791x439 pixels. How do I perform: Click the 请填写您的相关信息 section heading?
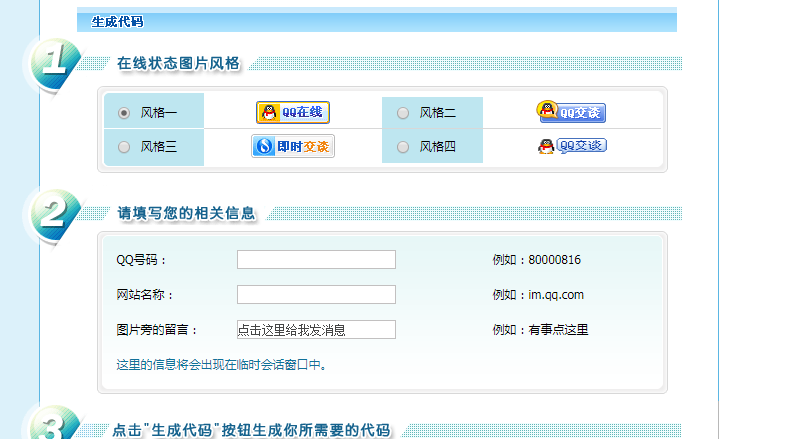[x=186, y=212]
